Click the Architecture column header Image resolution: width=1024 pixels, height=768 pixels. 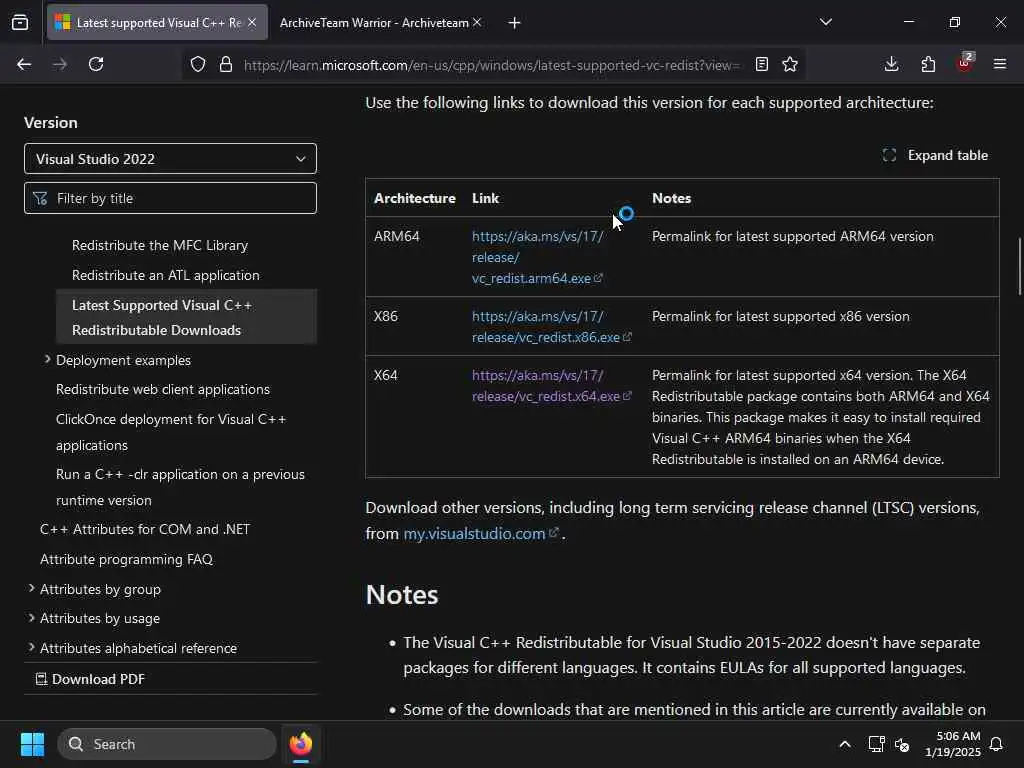click(x=415, y=198)
